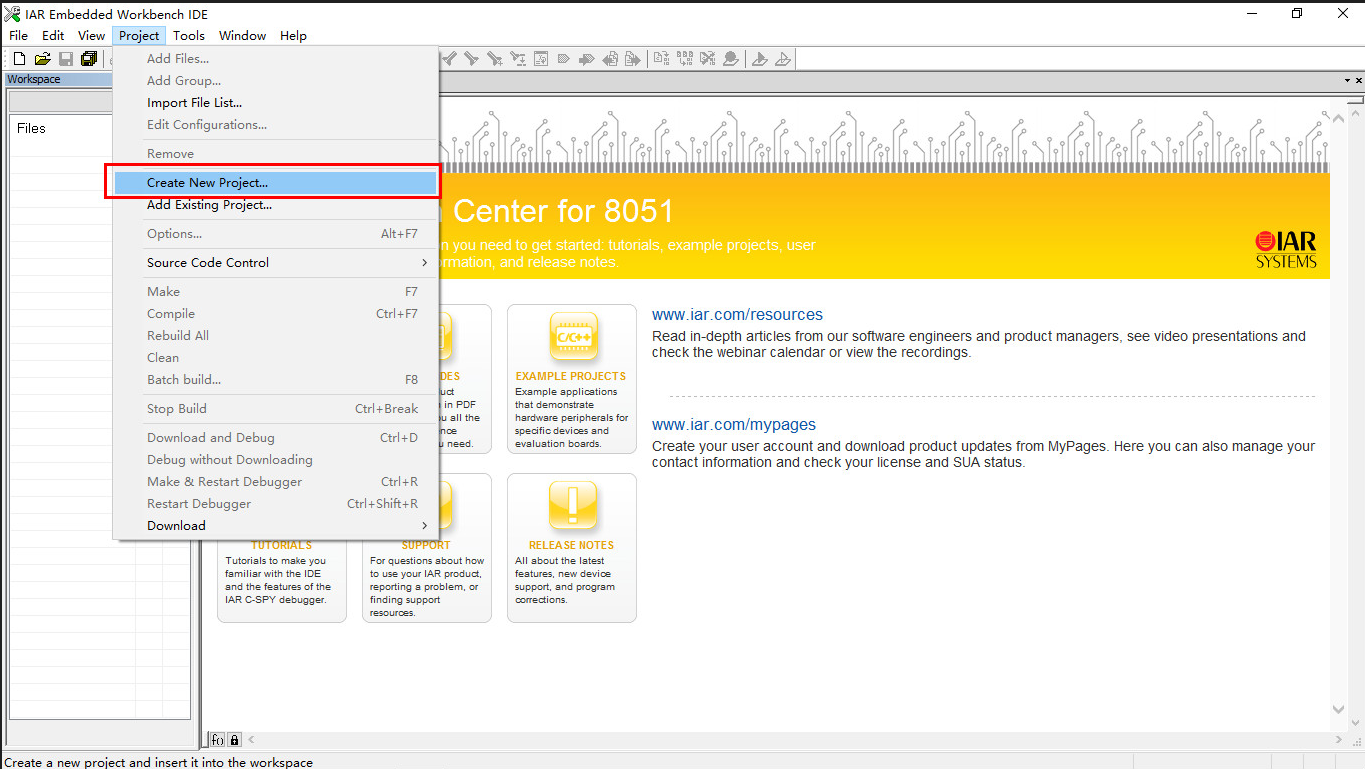Open the Example Projects tile icon
The width and height of the screenshot is (1365, 769).
(x=573, y=337)
